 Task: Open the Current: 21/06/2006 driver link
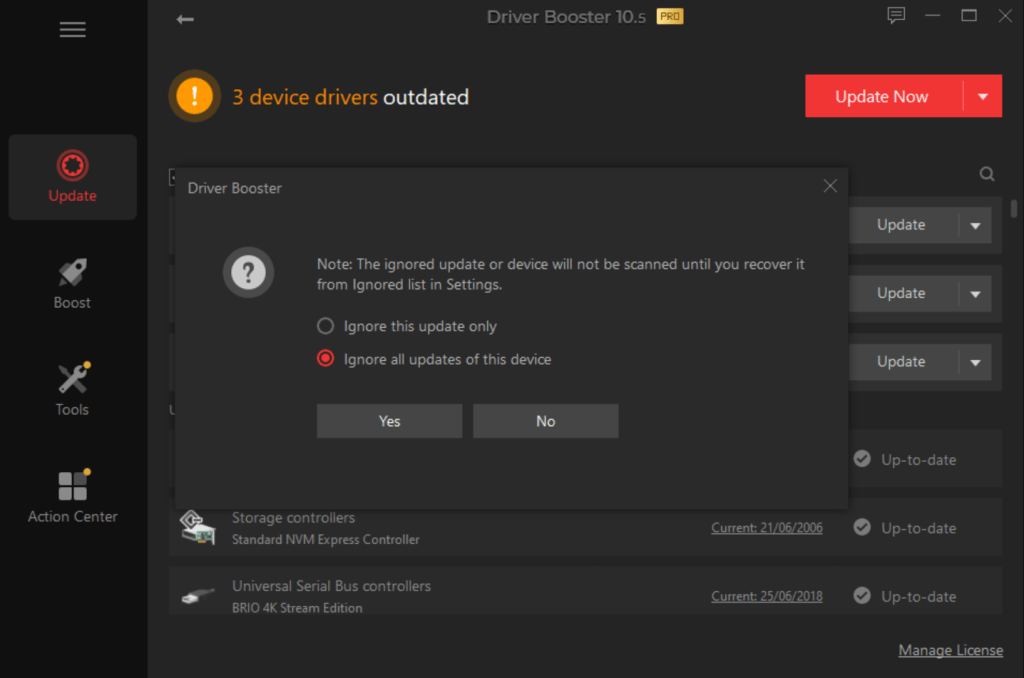(x=767, y=528)
